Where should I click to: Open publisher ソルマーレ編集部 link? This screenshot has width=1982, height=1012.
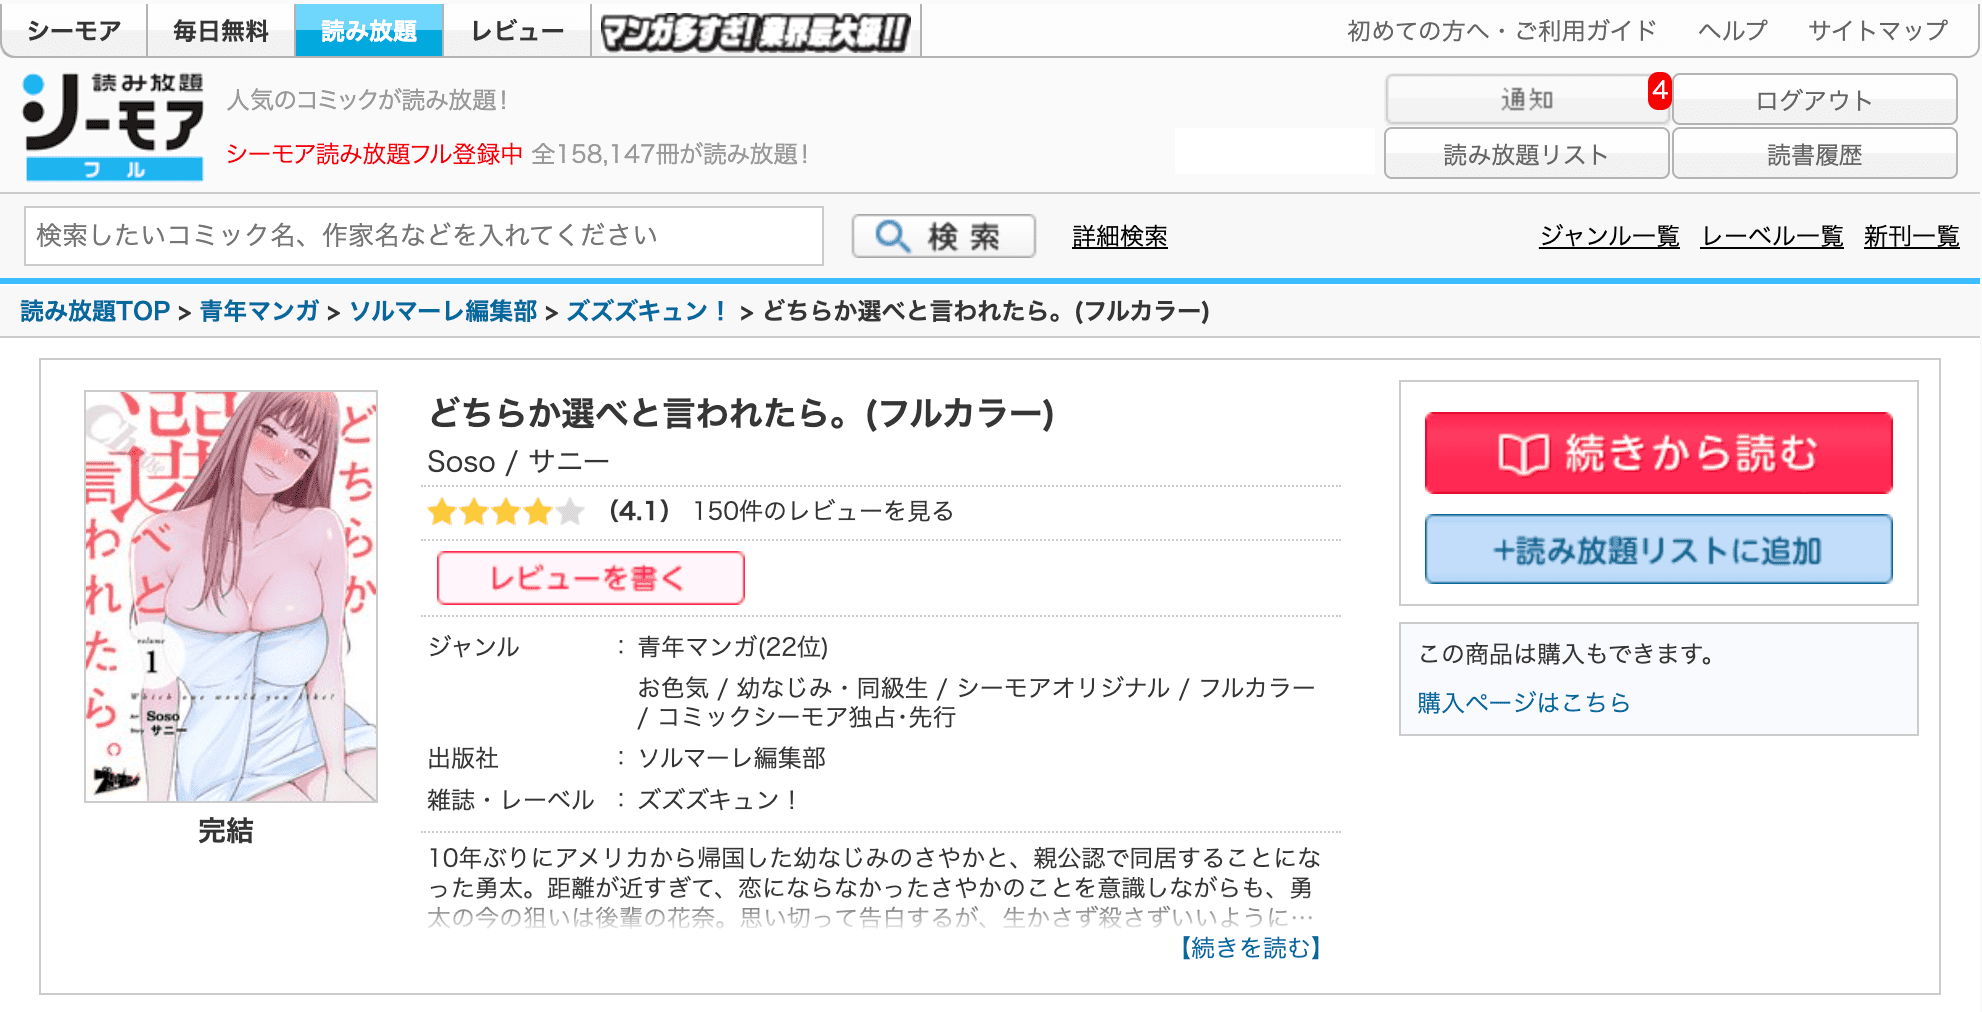tap(732, 758)
